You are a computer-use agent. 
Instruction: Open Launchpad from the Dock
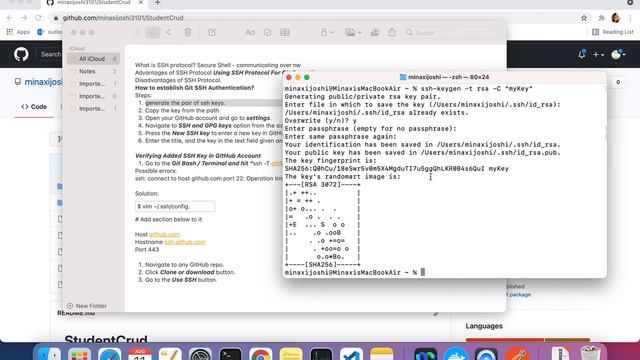79,354
